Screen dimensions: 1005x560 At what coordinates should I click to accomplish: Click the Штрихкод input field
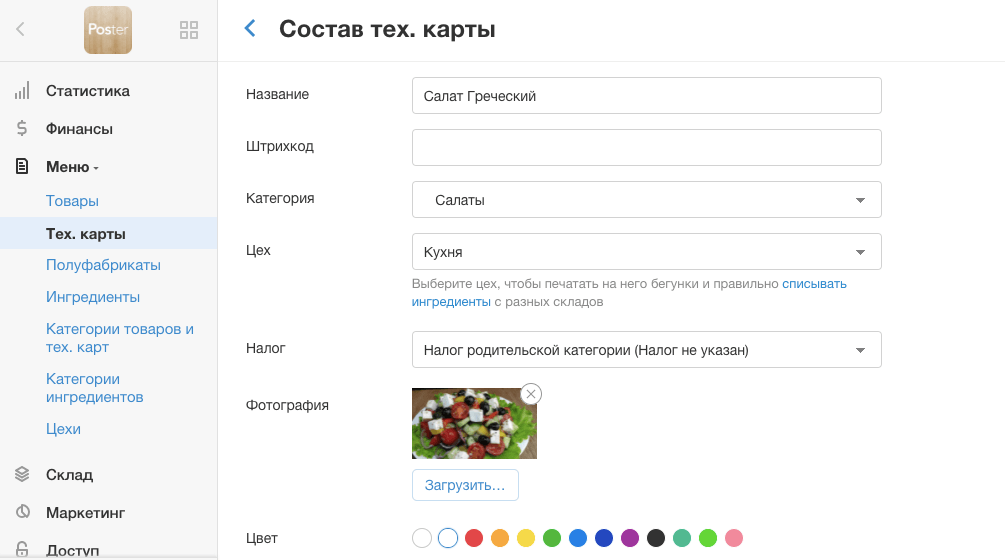[x=646, y=147]
